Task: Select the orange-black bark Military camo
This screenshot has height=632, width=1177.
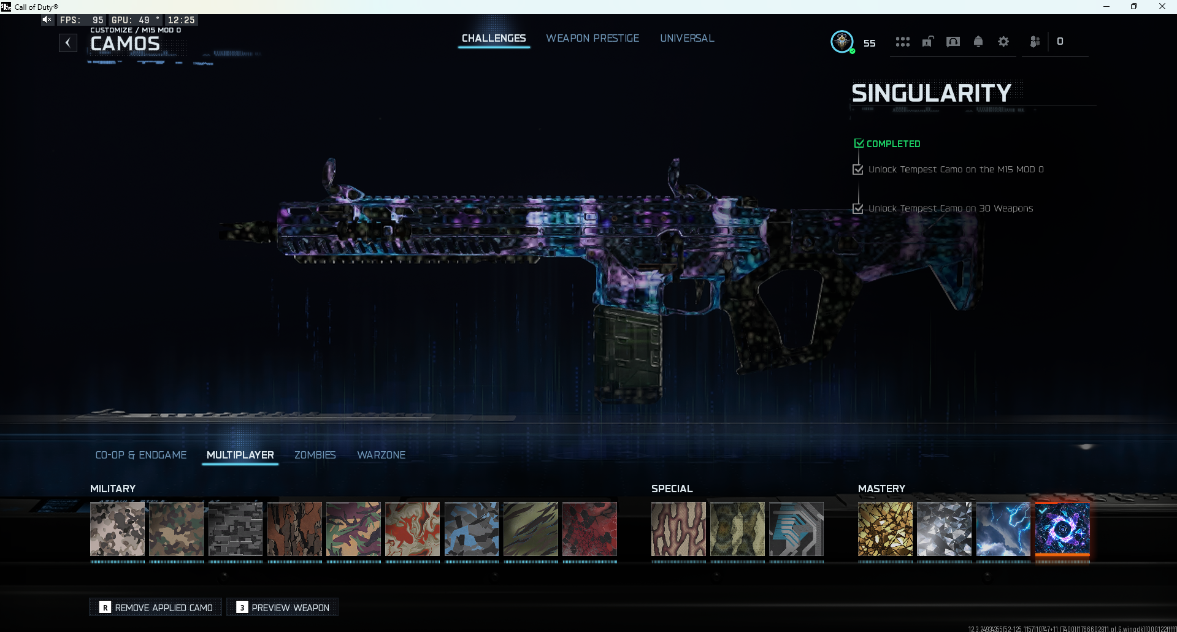Action: [x=294, y=529]
